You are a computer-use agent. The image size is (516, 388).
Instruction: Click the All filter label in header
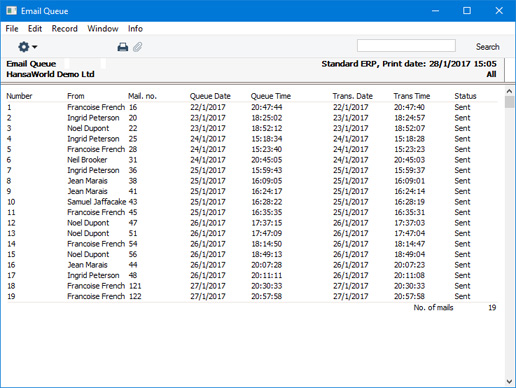(491, 74)
